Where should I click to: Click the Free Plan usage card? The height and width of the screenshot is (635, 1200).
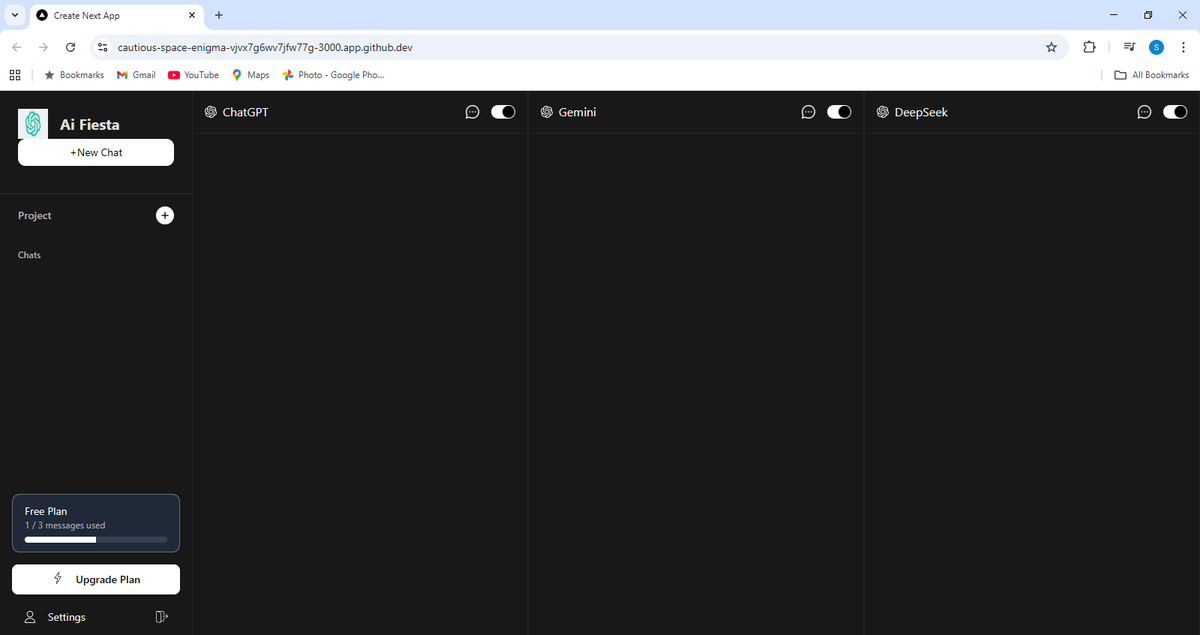pos(96,523)
